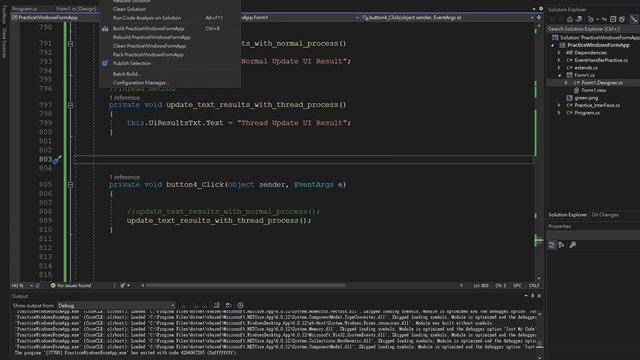The width and height of the screenshot is (640, 360).
Task: Click screwdriver quick actions icon at line 803
Action: point(57,160)
